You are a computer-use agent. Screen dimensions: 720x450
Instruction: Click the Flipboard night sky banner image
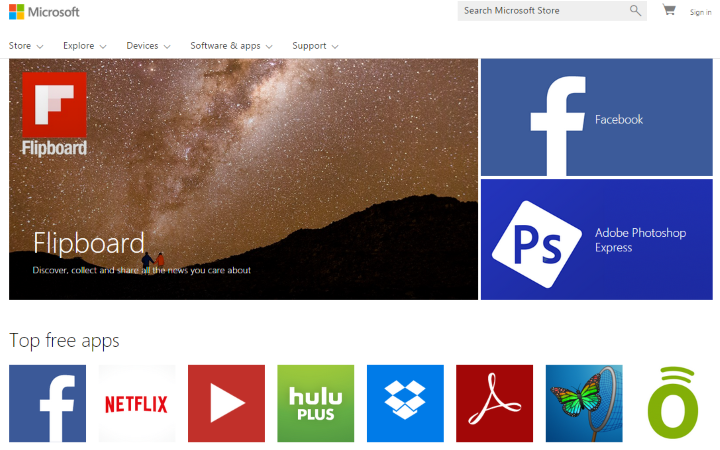[x=243, y=179]
